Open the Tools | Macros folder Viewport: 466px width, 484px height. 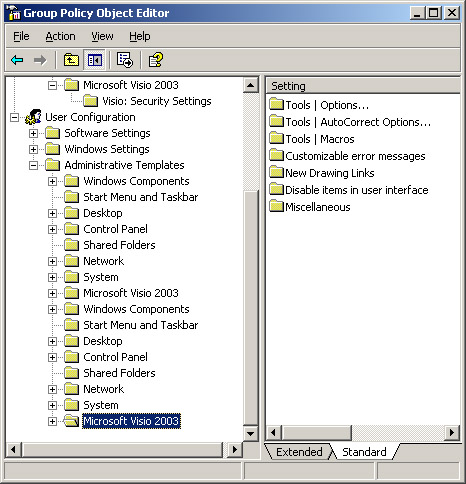pos(312,139)
